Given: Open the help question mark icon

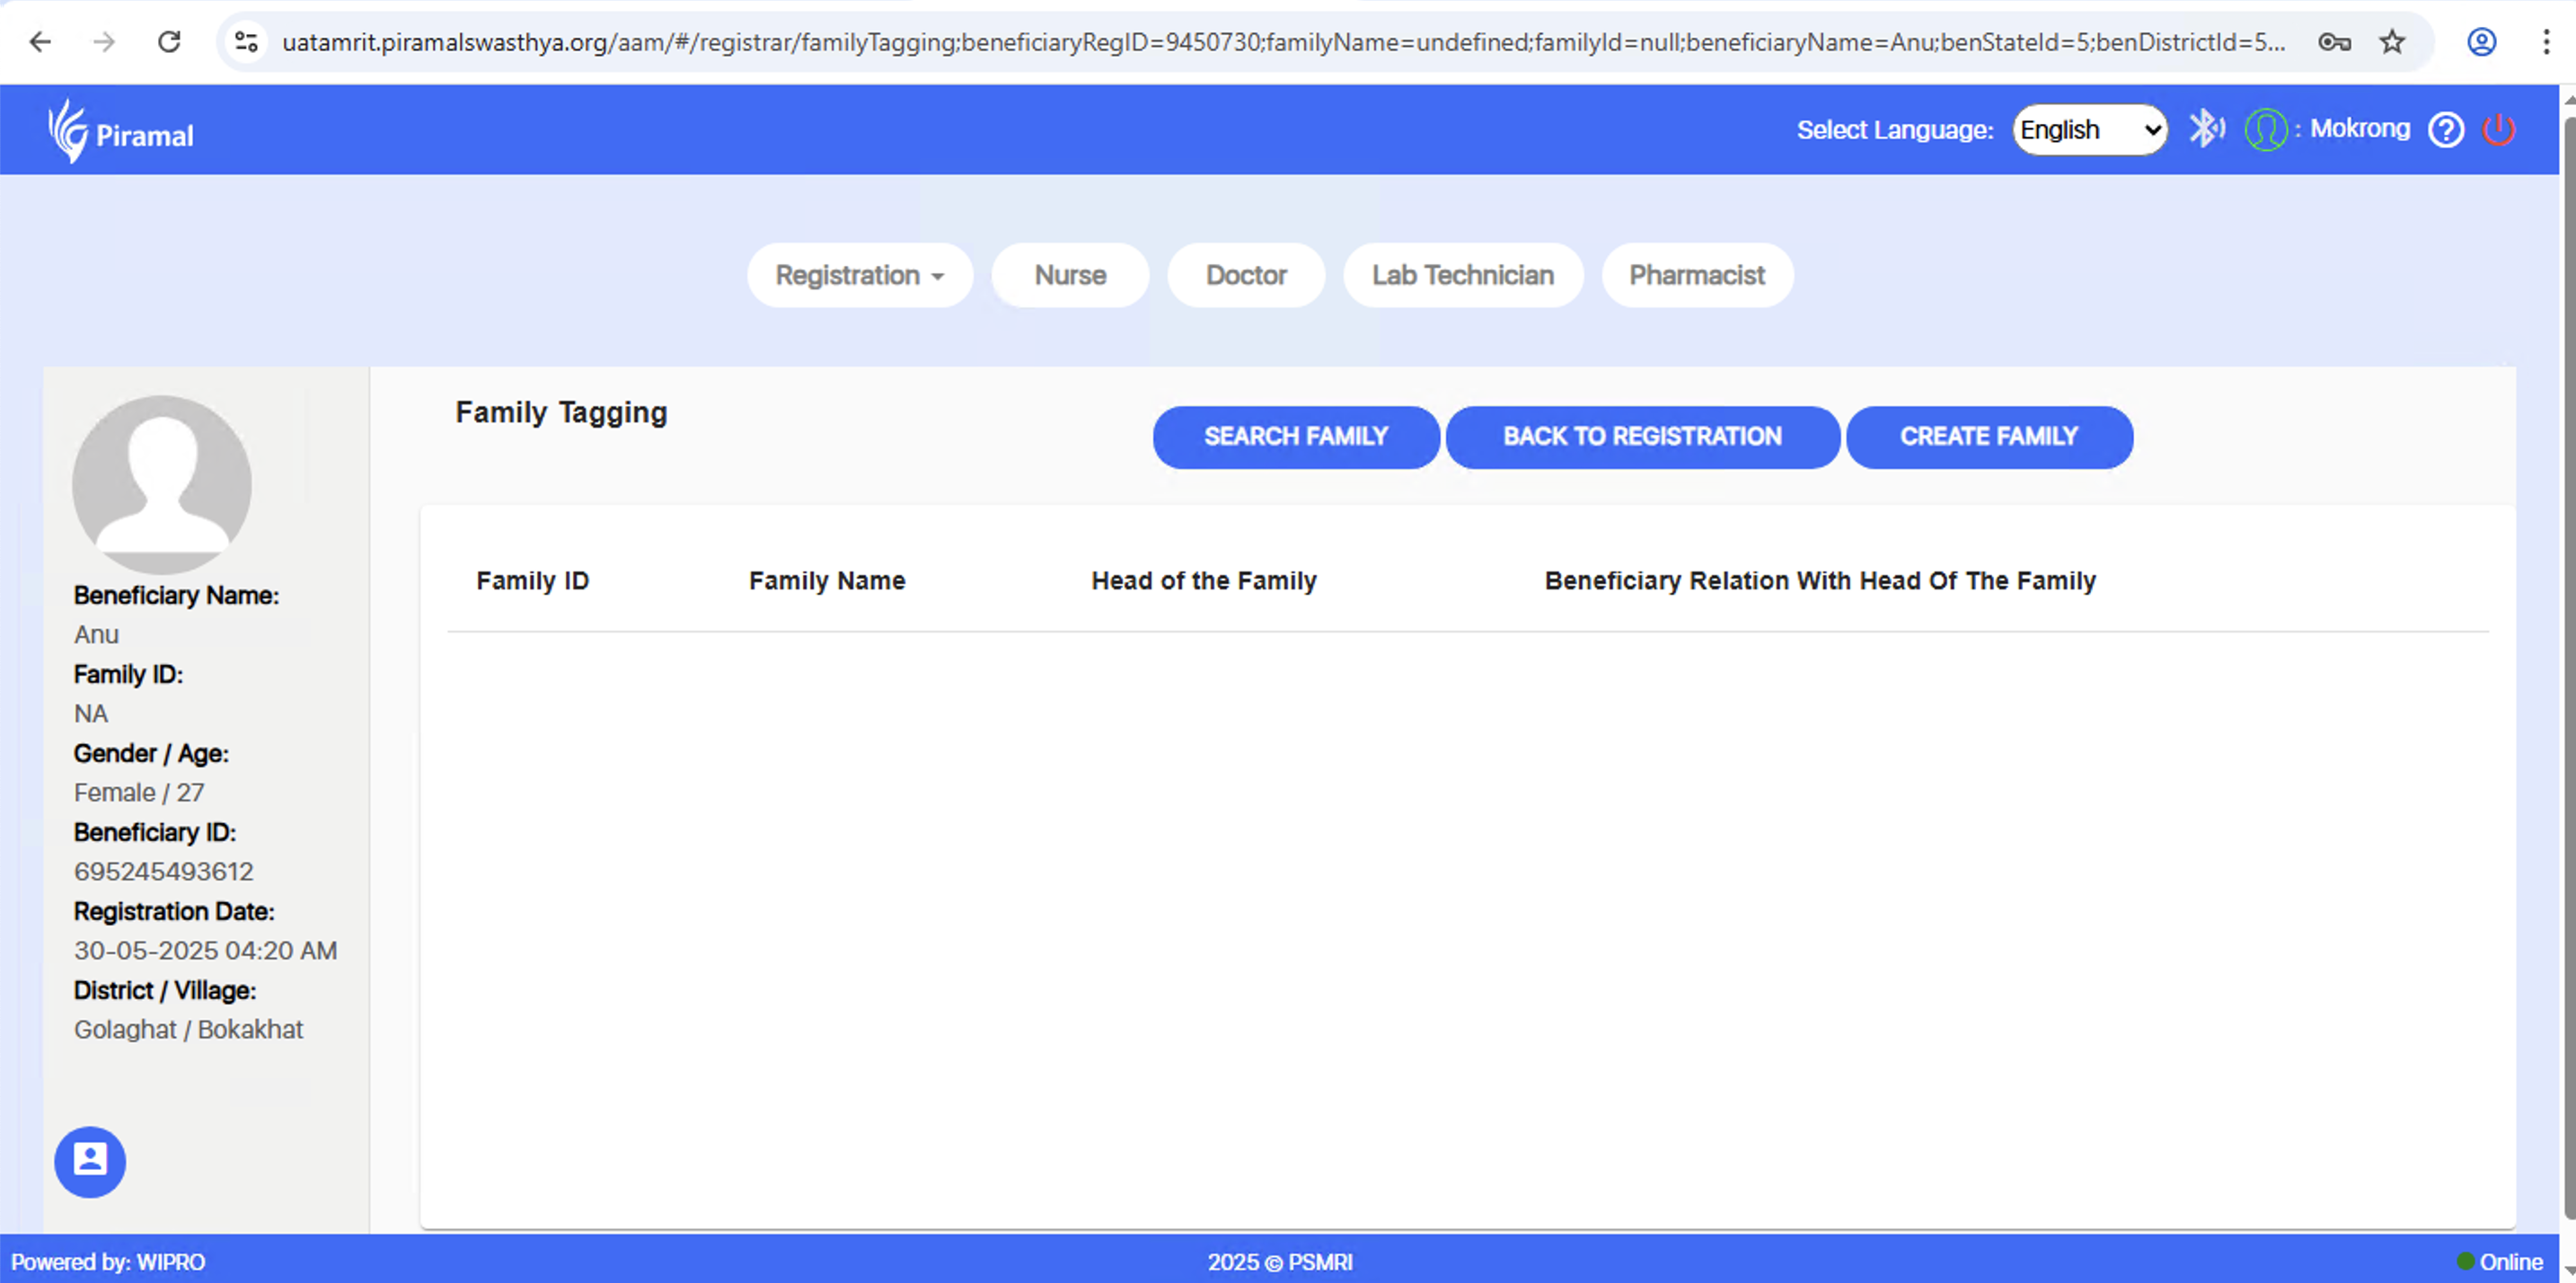Looking at the screenshot, I should click(2446, 130).
